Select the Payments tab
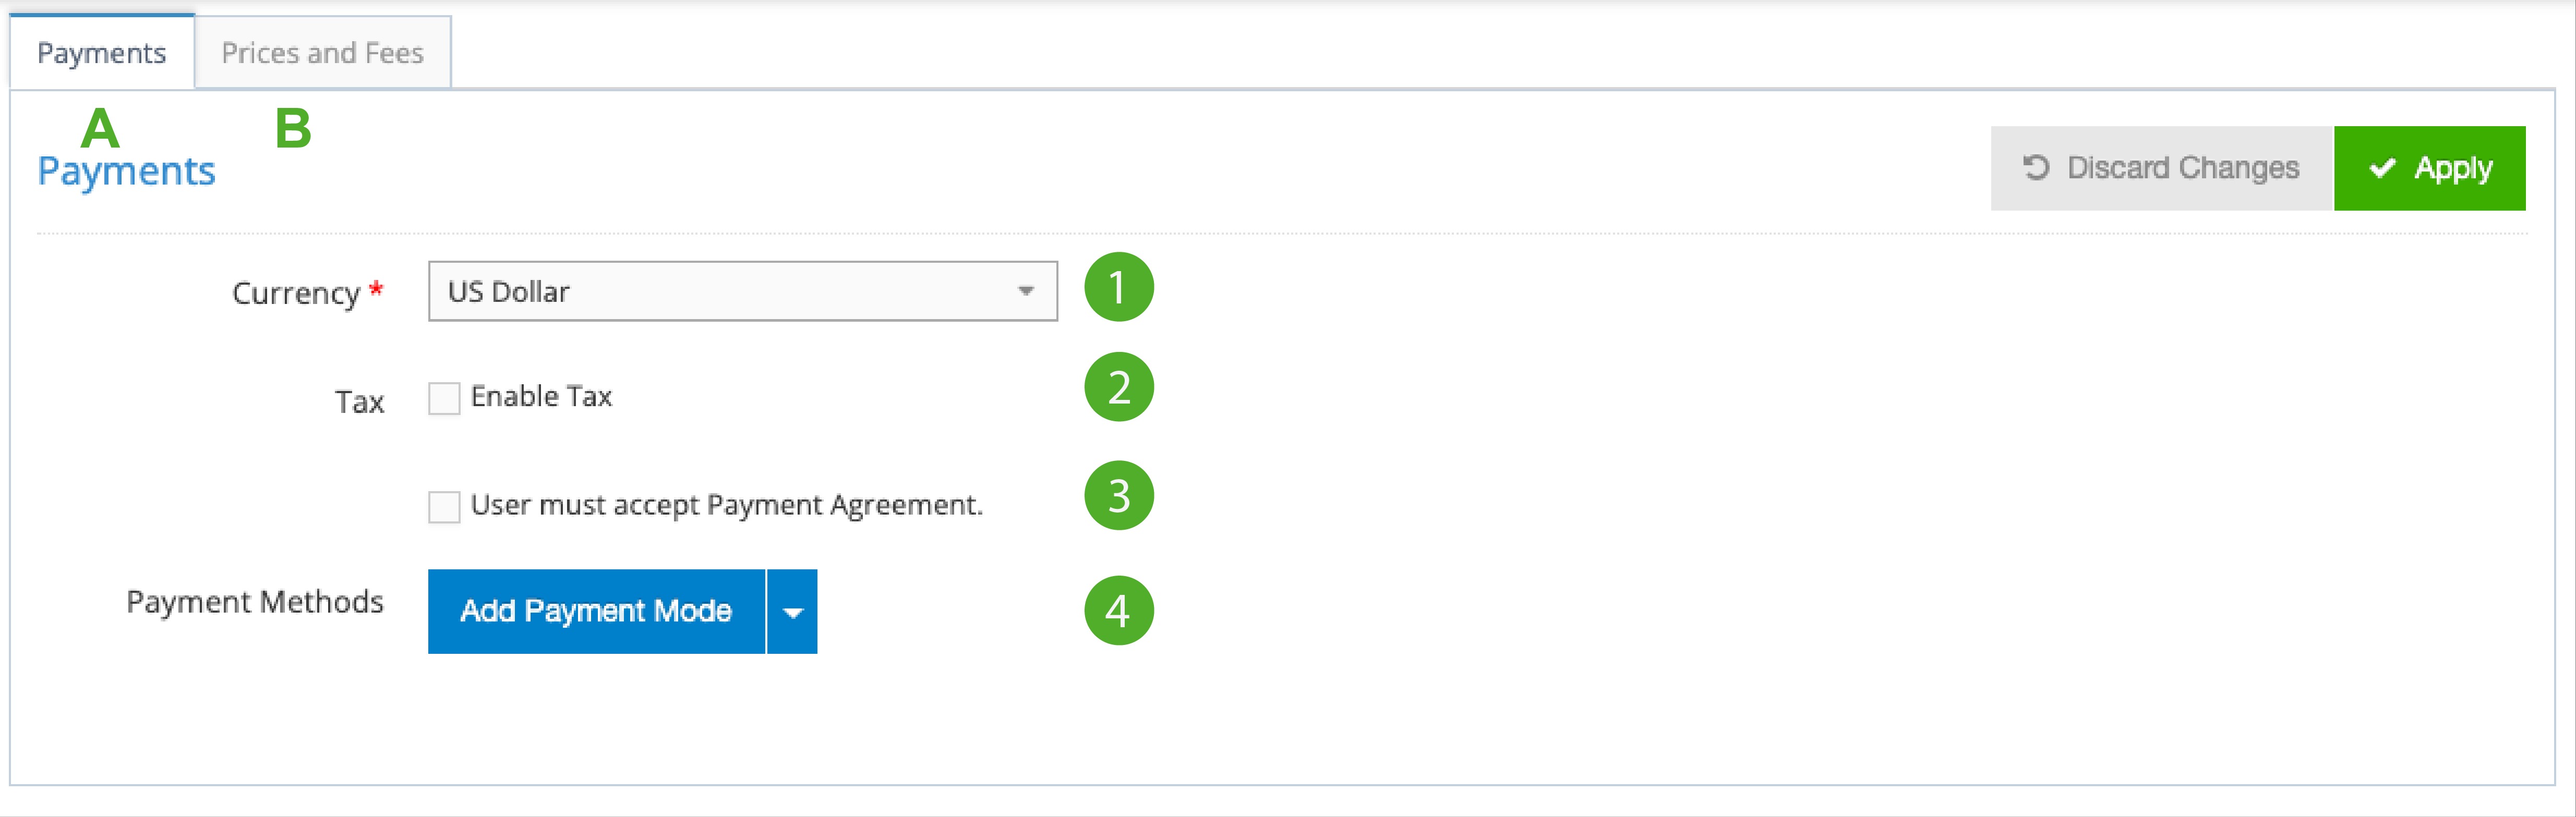The height and width of the screenshot is (817, 2576). pyautogui.click(x=102, y=53)
